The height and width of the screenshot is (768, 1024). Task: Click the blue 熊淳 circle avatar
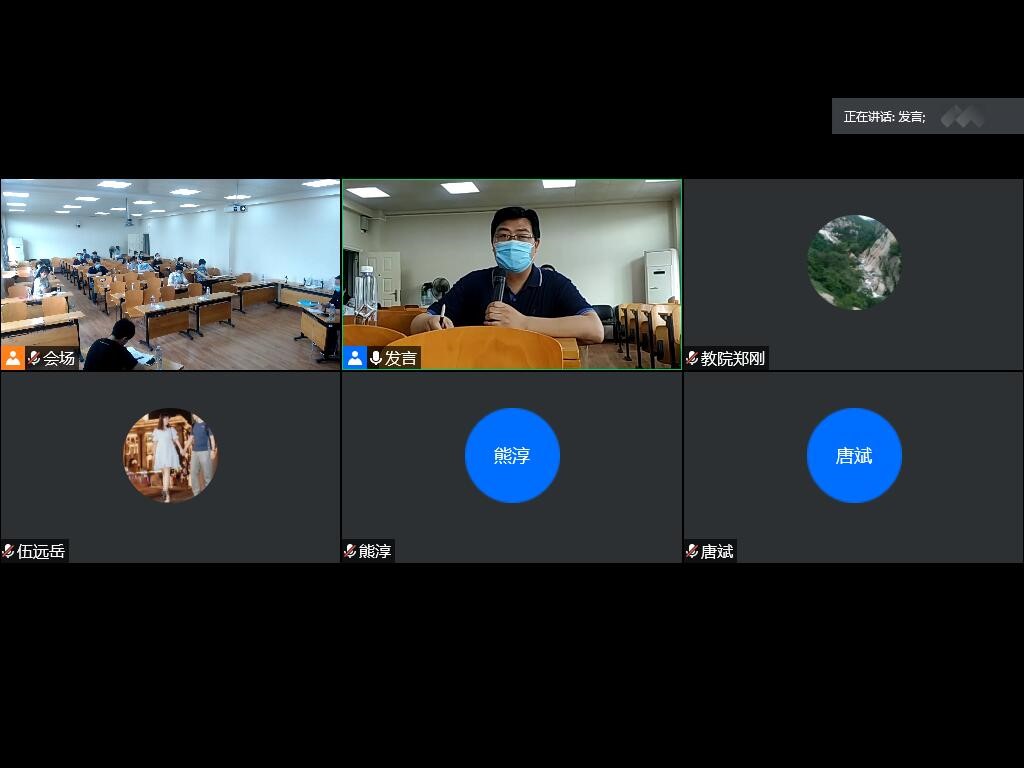tap(512, 455)
